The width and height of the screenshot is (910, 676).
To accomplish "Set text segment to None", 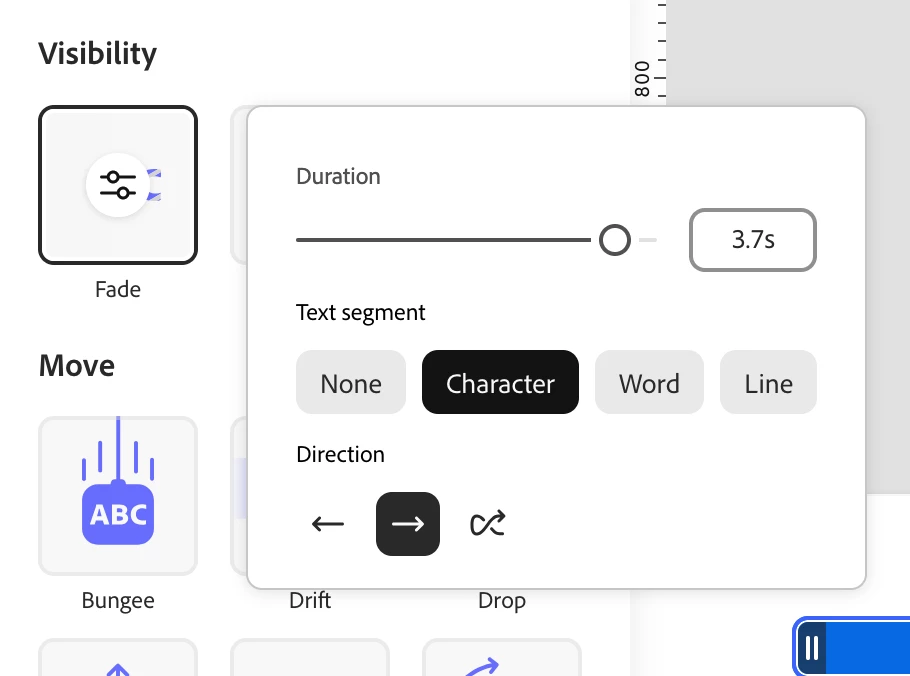I will (x=351, y=383).
